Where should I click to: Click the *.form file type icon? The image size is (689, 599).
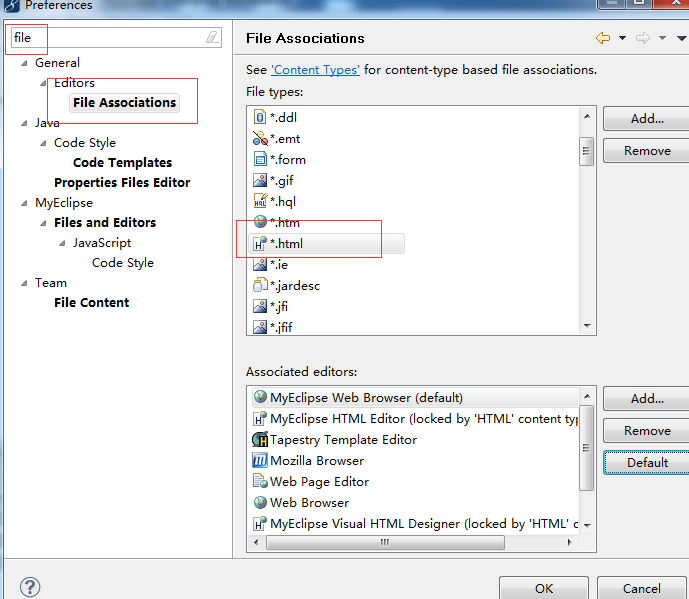pos(260,159)
